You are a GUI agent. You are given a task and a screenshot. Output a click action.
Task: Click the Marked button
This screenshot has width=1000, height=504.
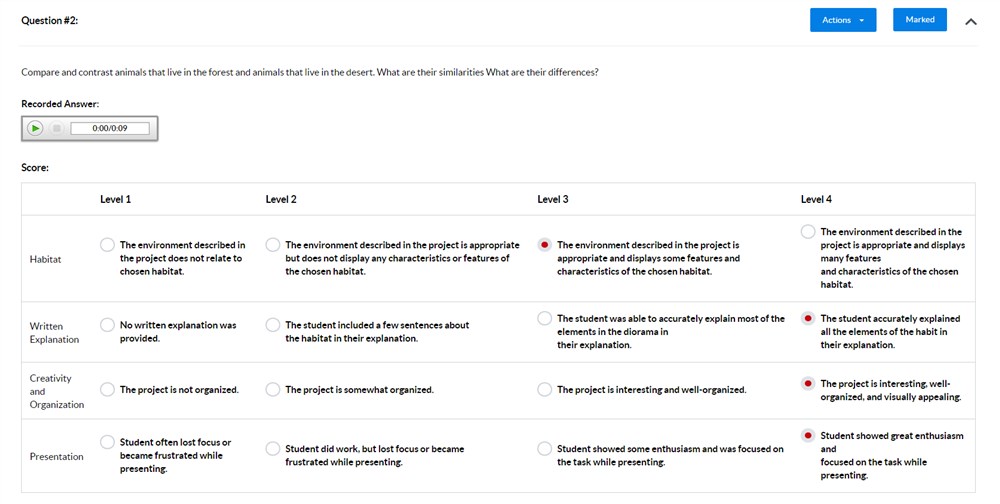pos(919,20)
